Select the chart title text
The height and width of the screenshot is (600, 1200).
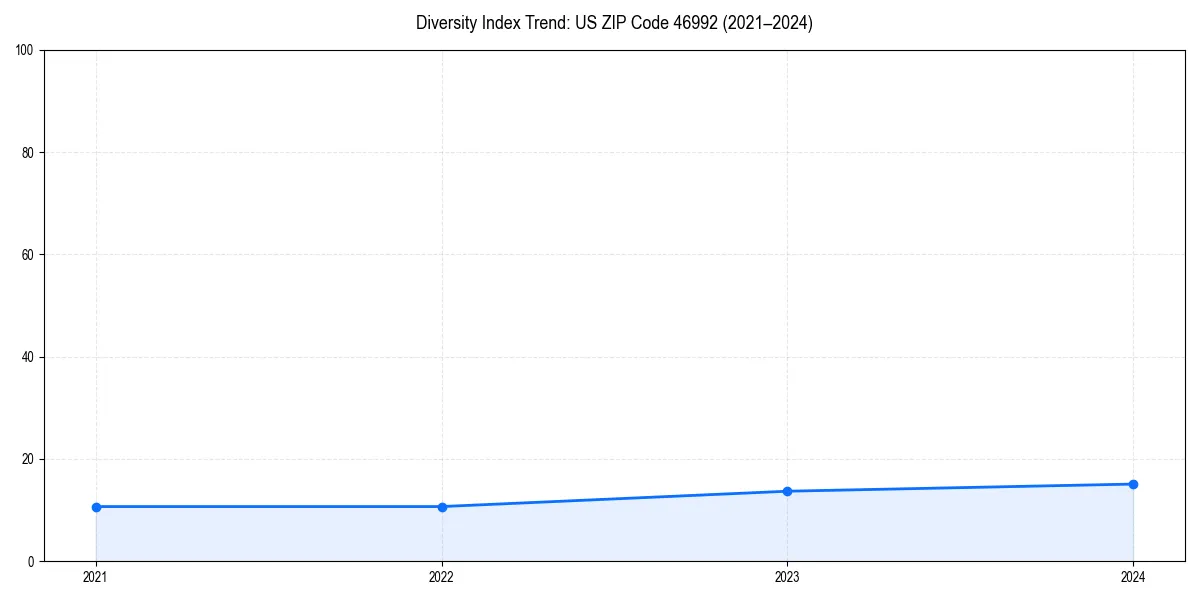point(615,22)
